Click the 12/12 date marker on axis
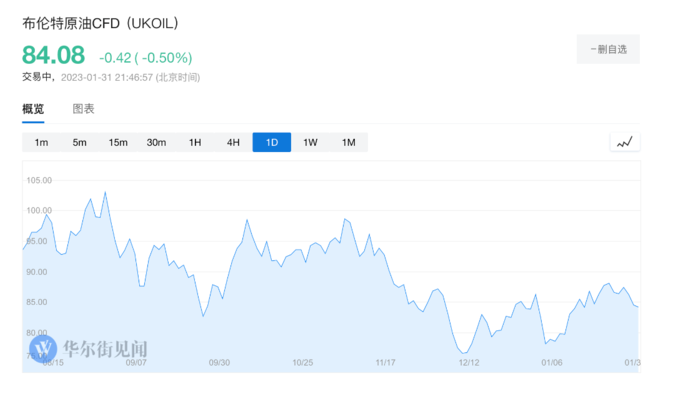 [469, 363]
